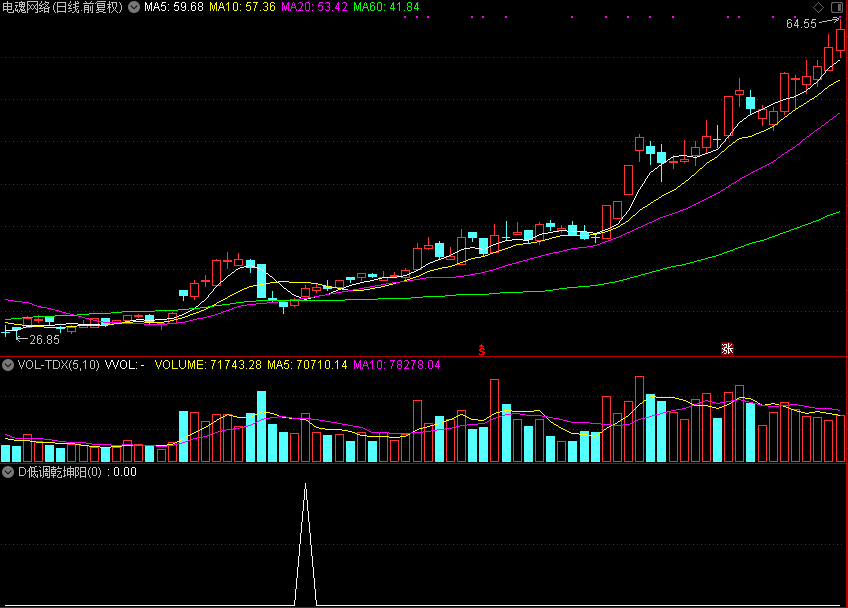Toggle the side panel icon at top right
The image size is (848, 608).
tap(837, 7)
